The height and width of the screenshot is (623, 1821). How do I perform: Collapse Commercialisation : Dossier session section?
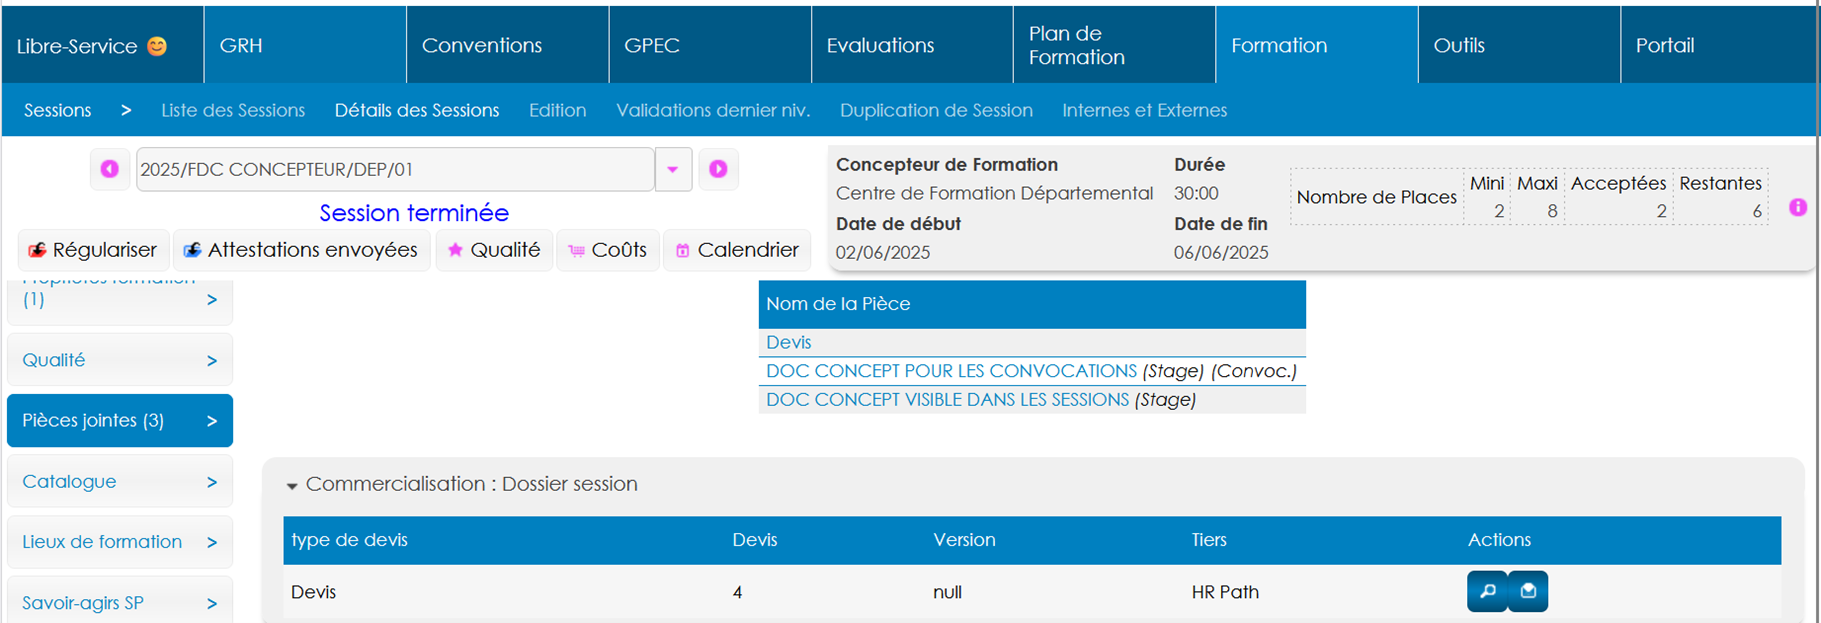point(292,485)
